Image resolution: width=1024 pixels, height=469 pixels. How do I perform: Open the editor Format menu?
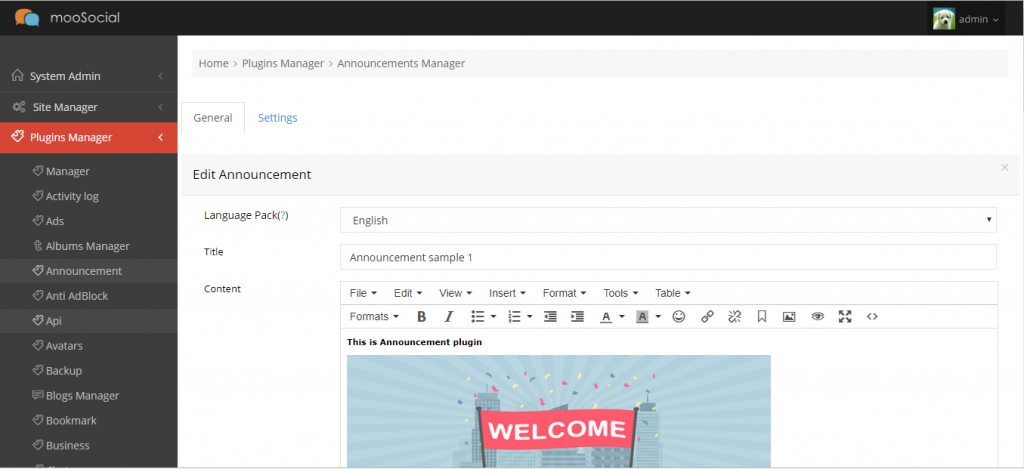[x=564, y=293]
